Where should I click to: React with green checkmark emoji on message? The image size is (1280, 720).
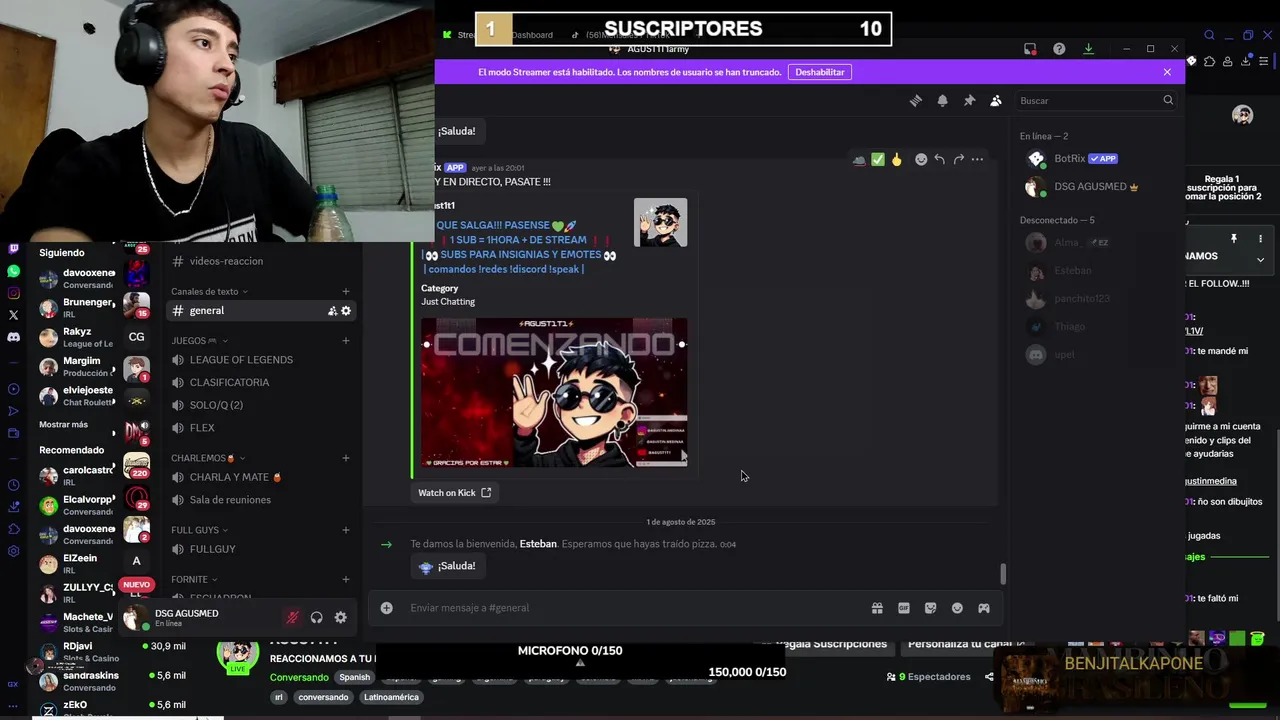point(877,159)
